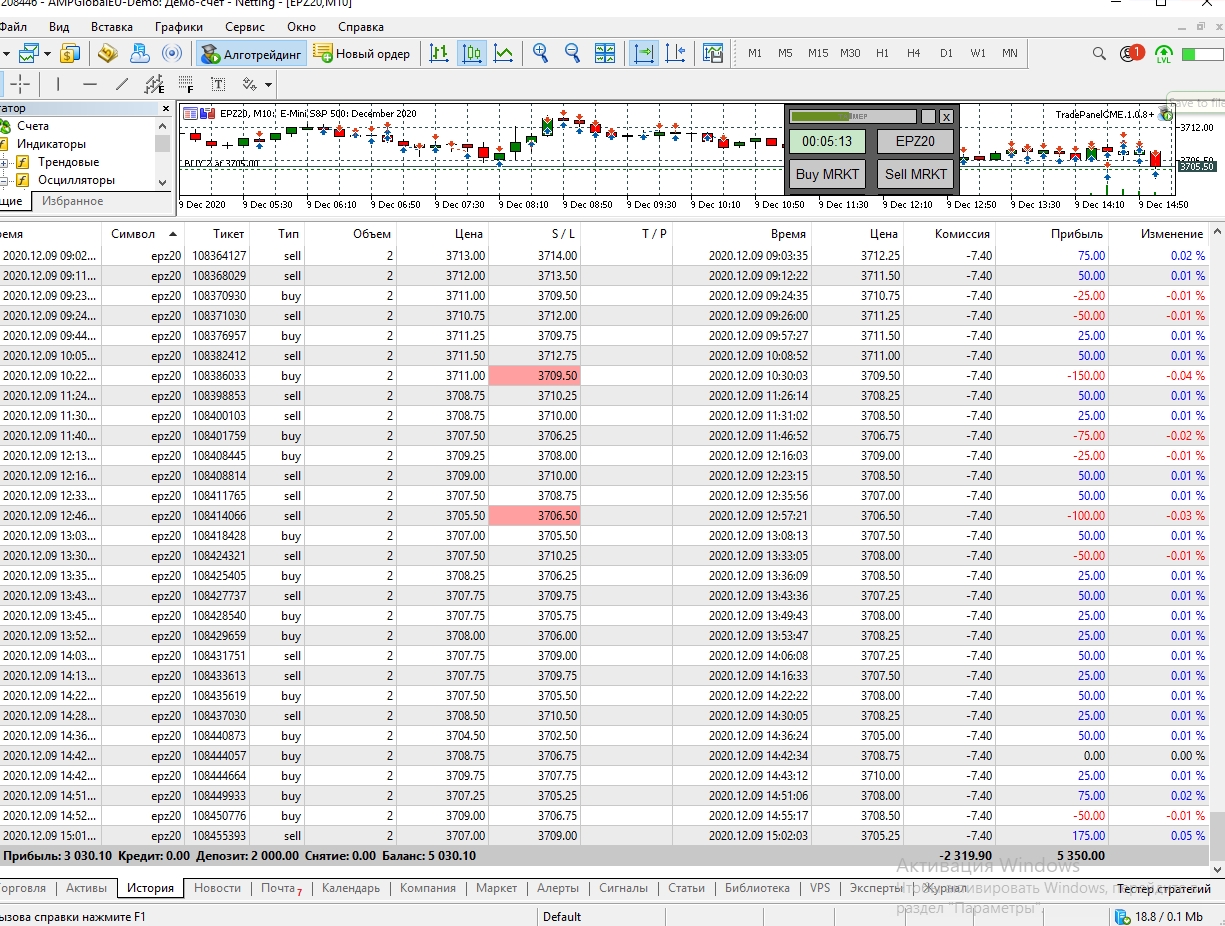Open the objects dropdown arrow in drawing toolbar
The image size is (1225, 926).
coord(268,84)
